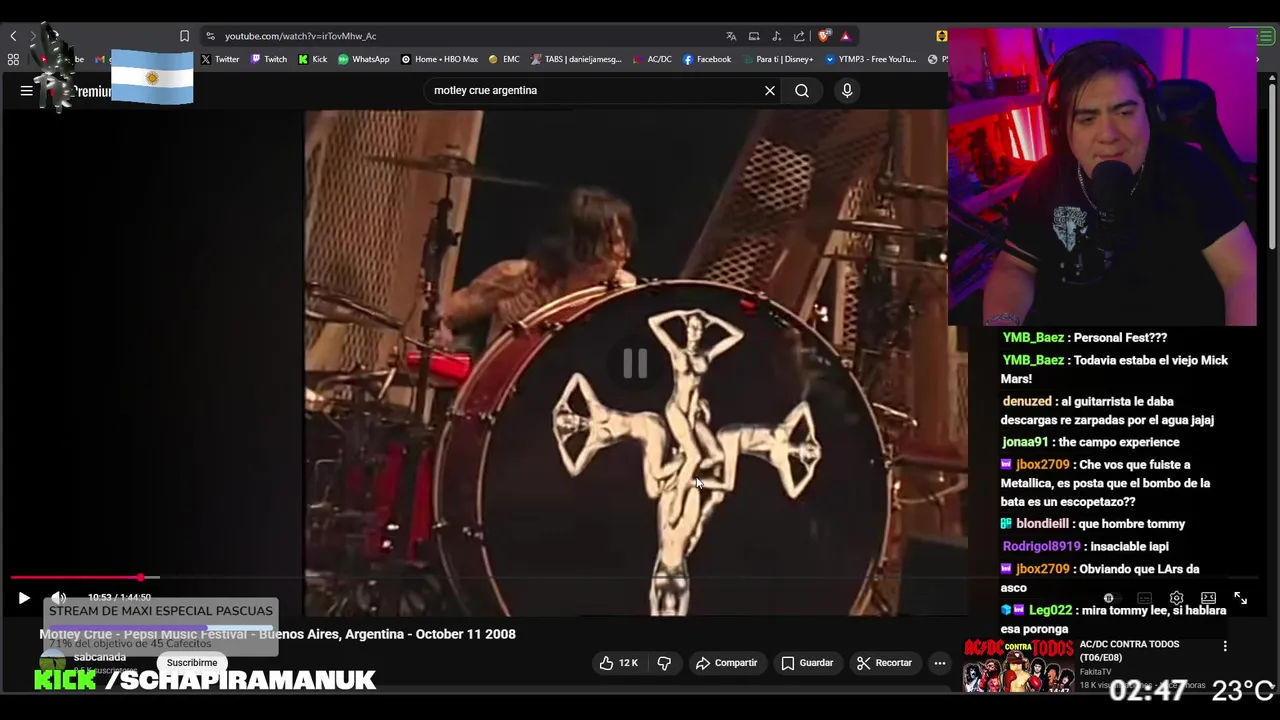The image size is (1280, 720).
Task: Bookmark this page with the bookmark icon
Action: (x=184, y=36)
